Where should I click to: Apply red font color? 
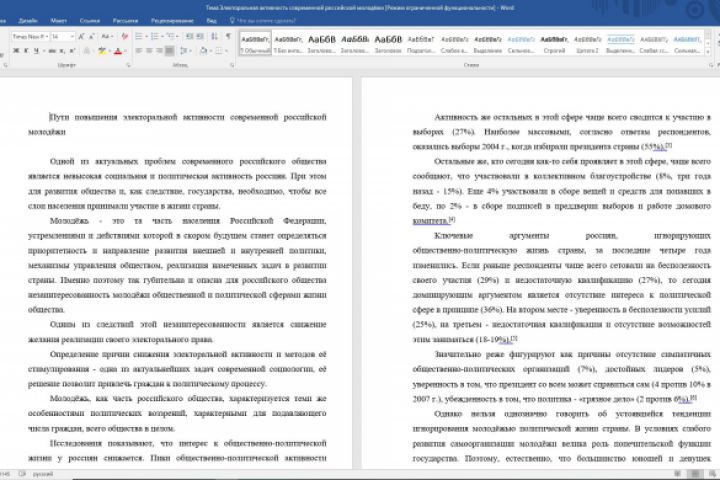point(118,51)
